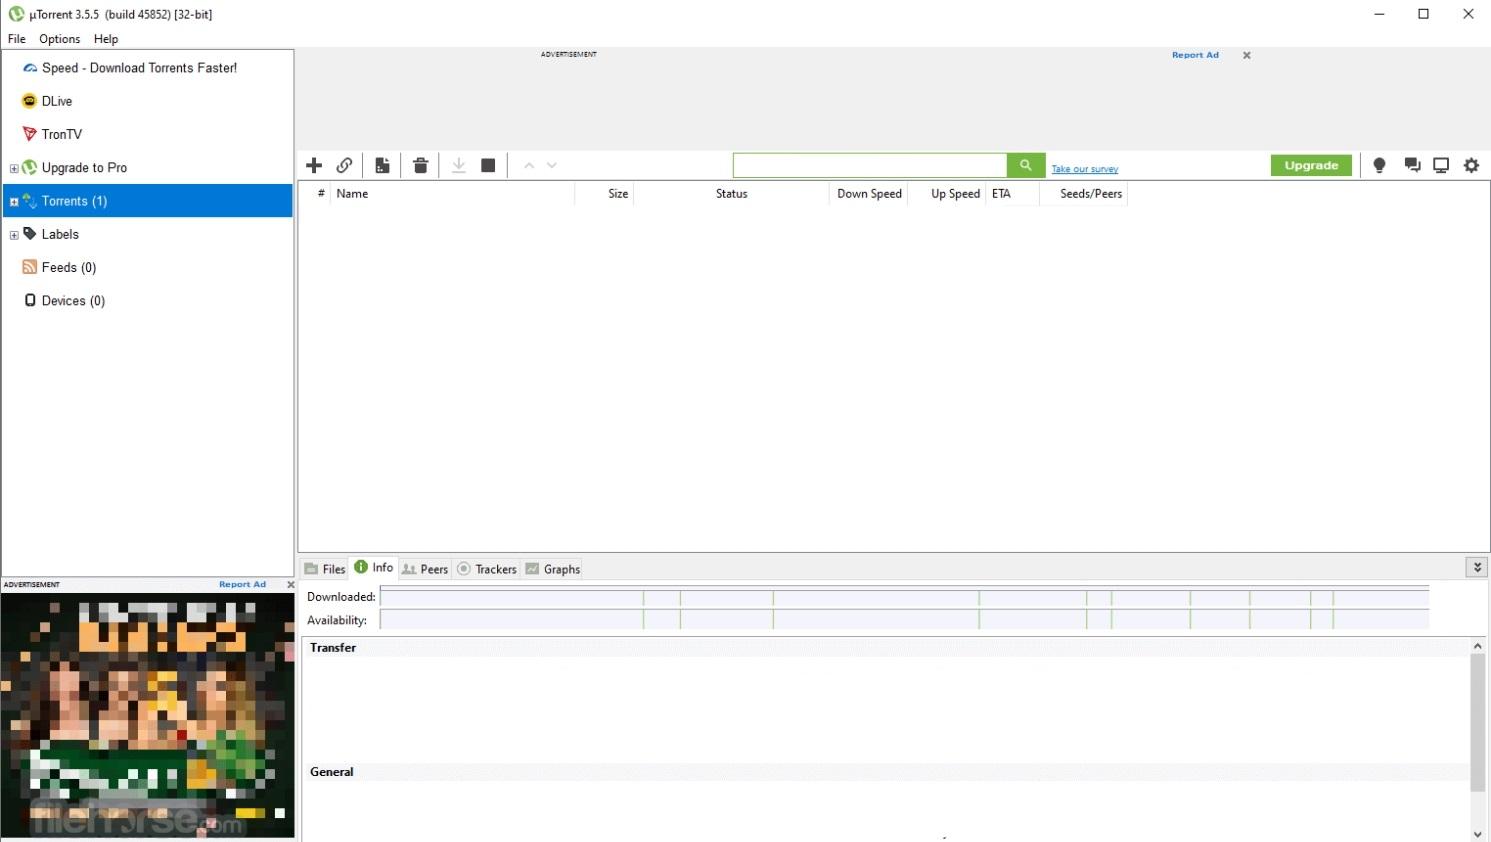Screen dimensions: 1491x842
Task: Expand the Upgrade to Pro sidebar entry
Action: pyautogui.click(x=13, y=167)
